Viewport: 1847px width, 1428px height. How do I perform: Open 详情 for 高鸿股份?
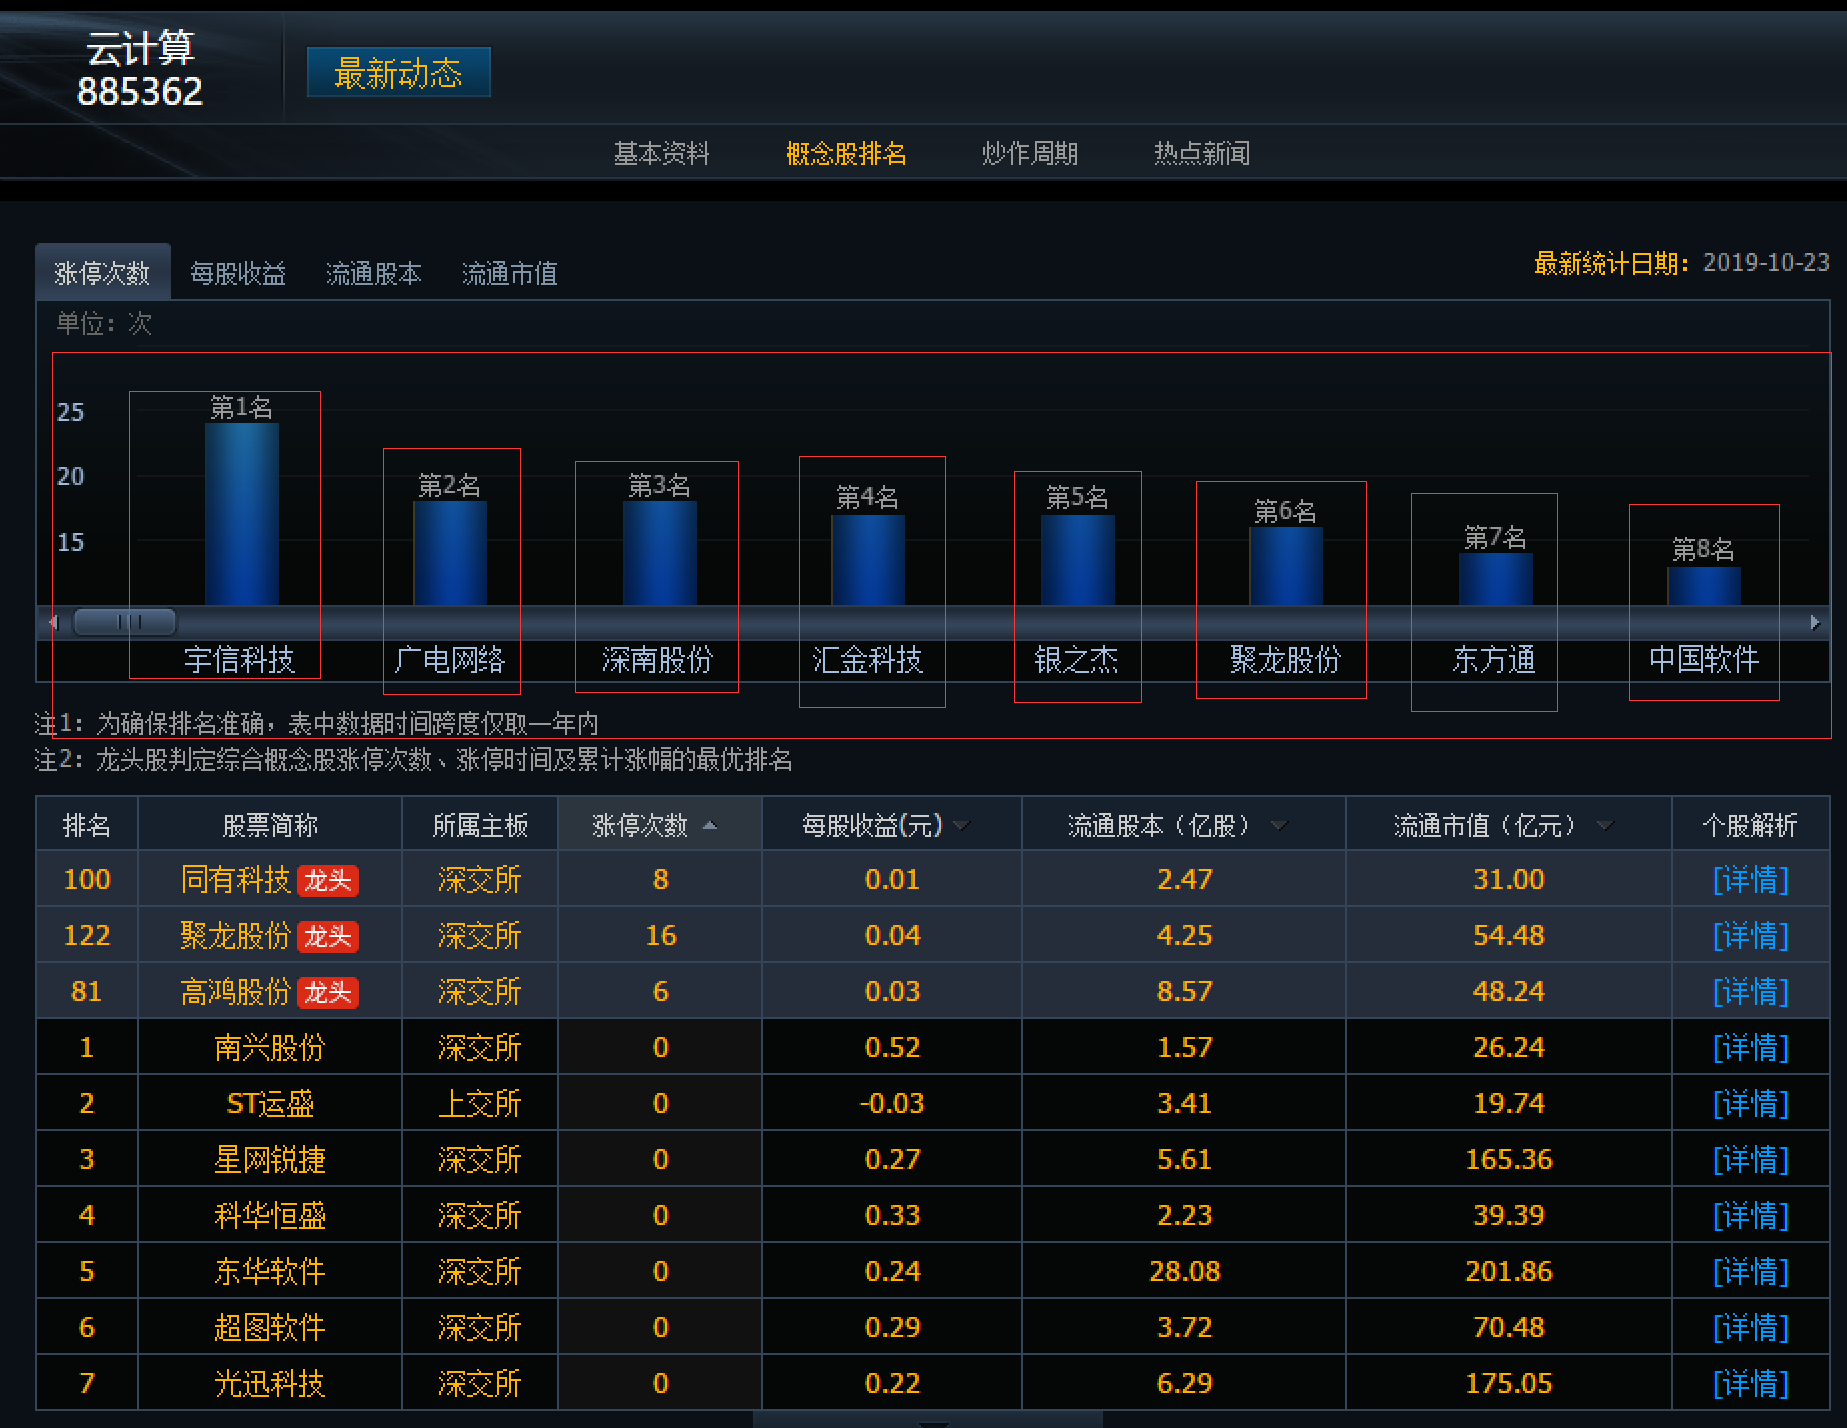pos(1751,992)
